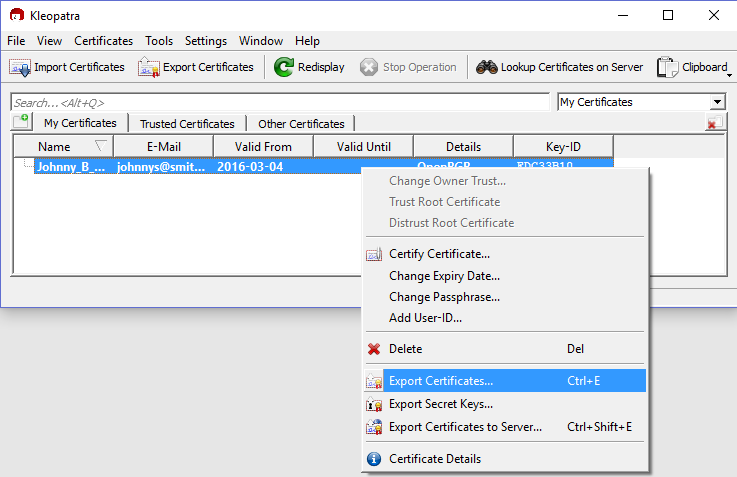Open the My Certificates filter dropdown
The width and height of the screenshot is (737, 477).
[x=642, y=102]
